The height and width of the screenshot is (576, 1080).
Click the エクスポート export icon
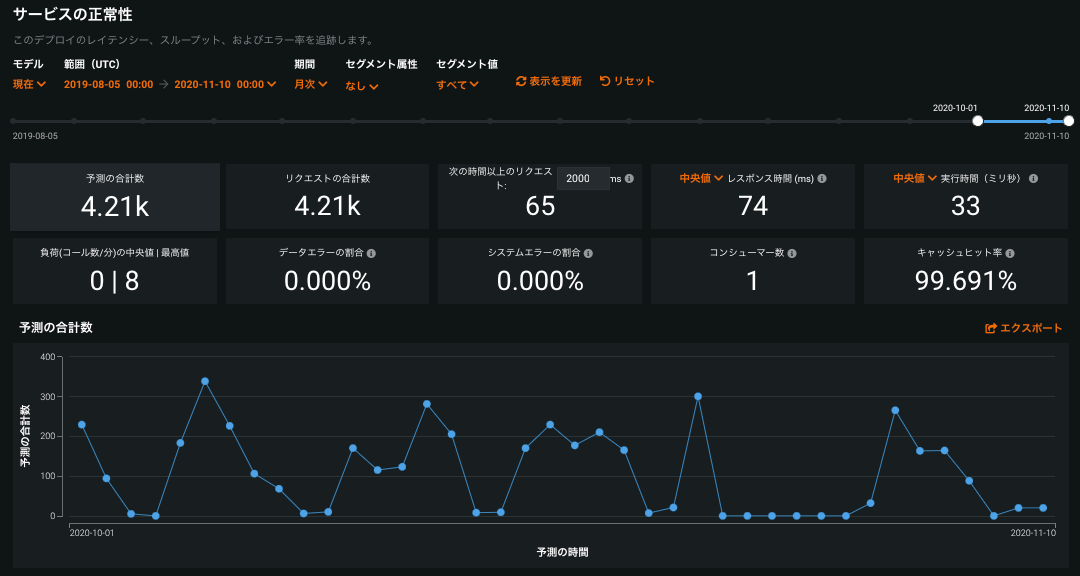click(991, 328)
